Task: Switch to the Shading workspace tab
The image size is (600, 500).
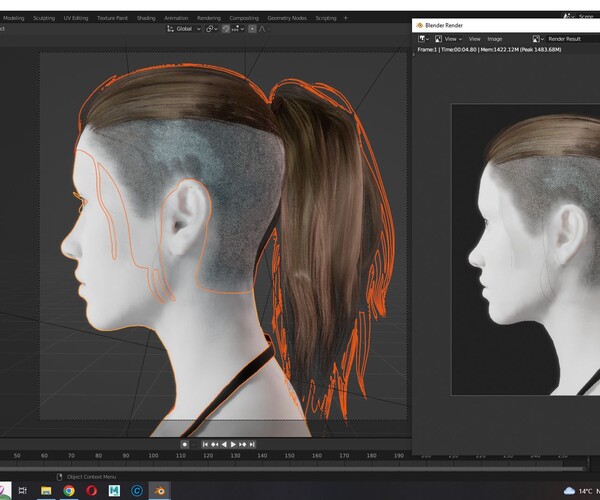Action: point(146,18)
